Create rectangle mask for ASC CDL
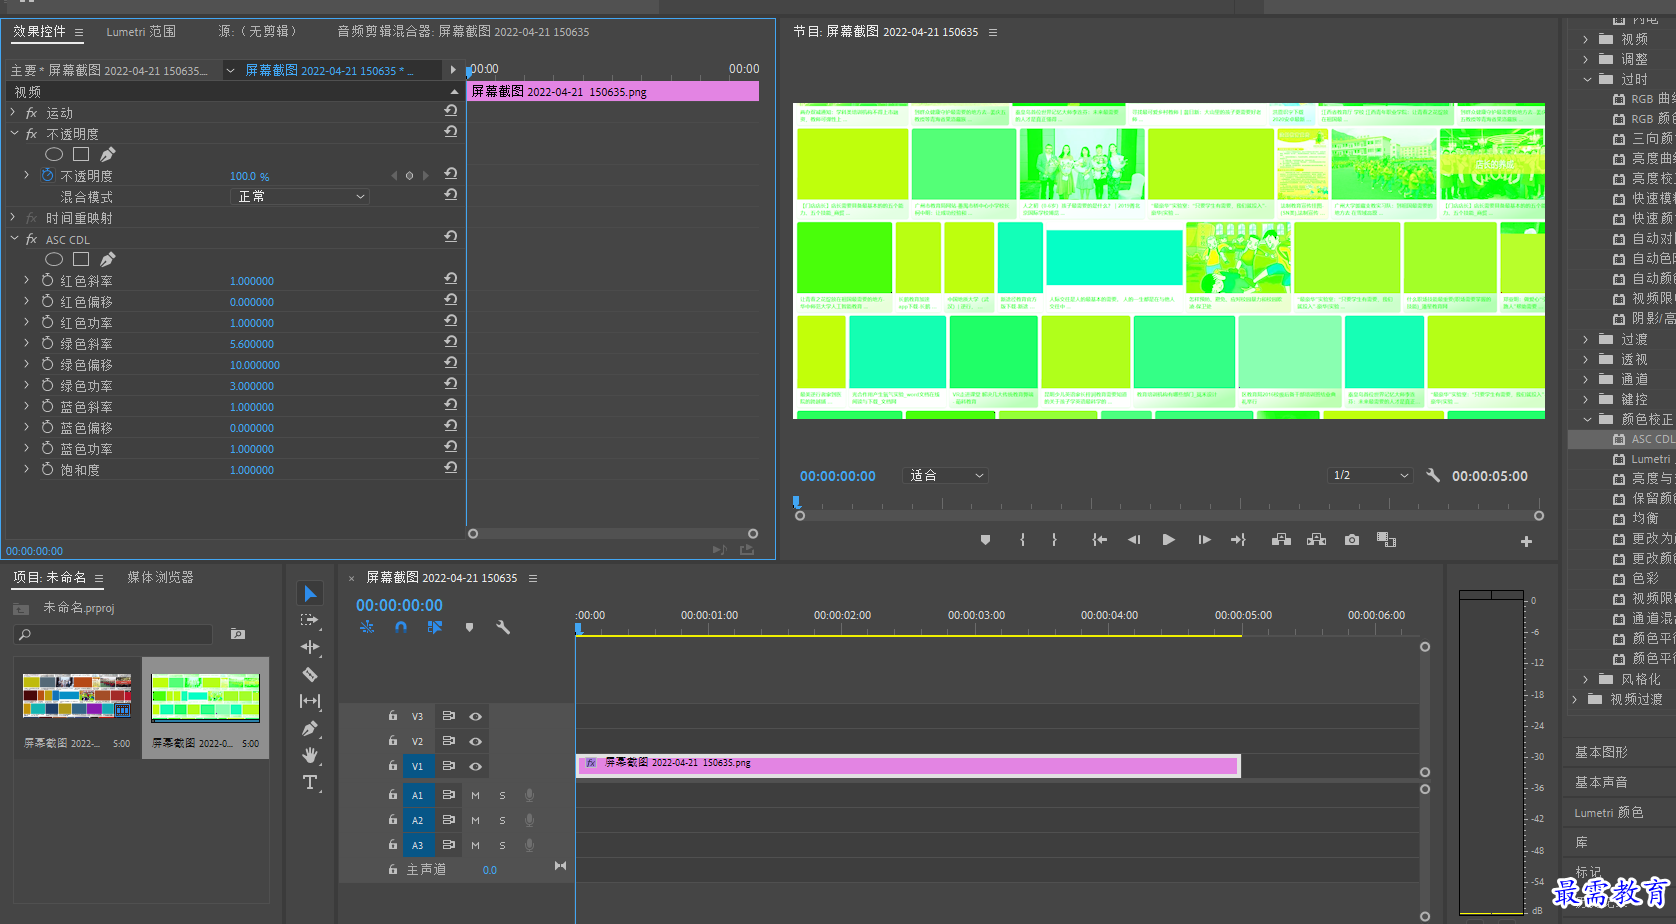This screenshot has height=924, width=1676. click(x=81, y=259)
